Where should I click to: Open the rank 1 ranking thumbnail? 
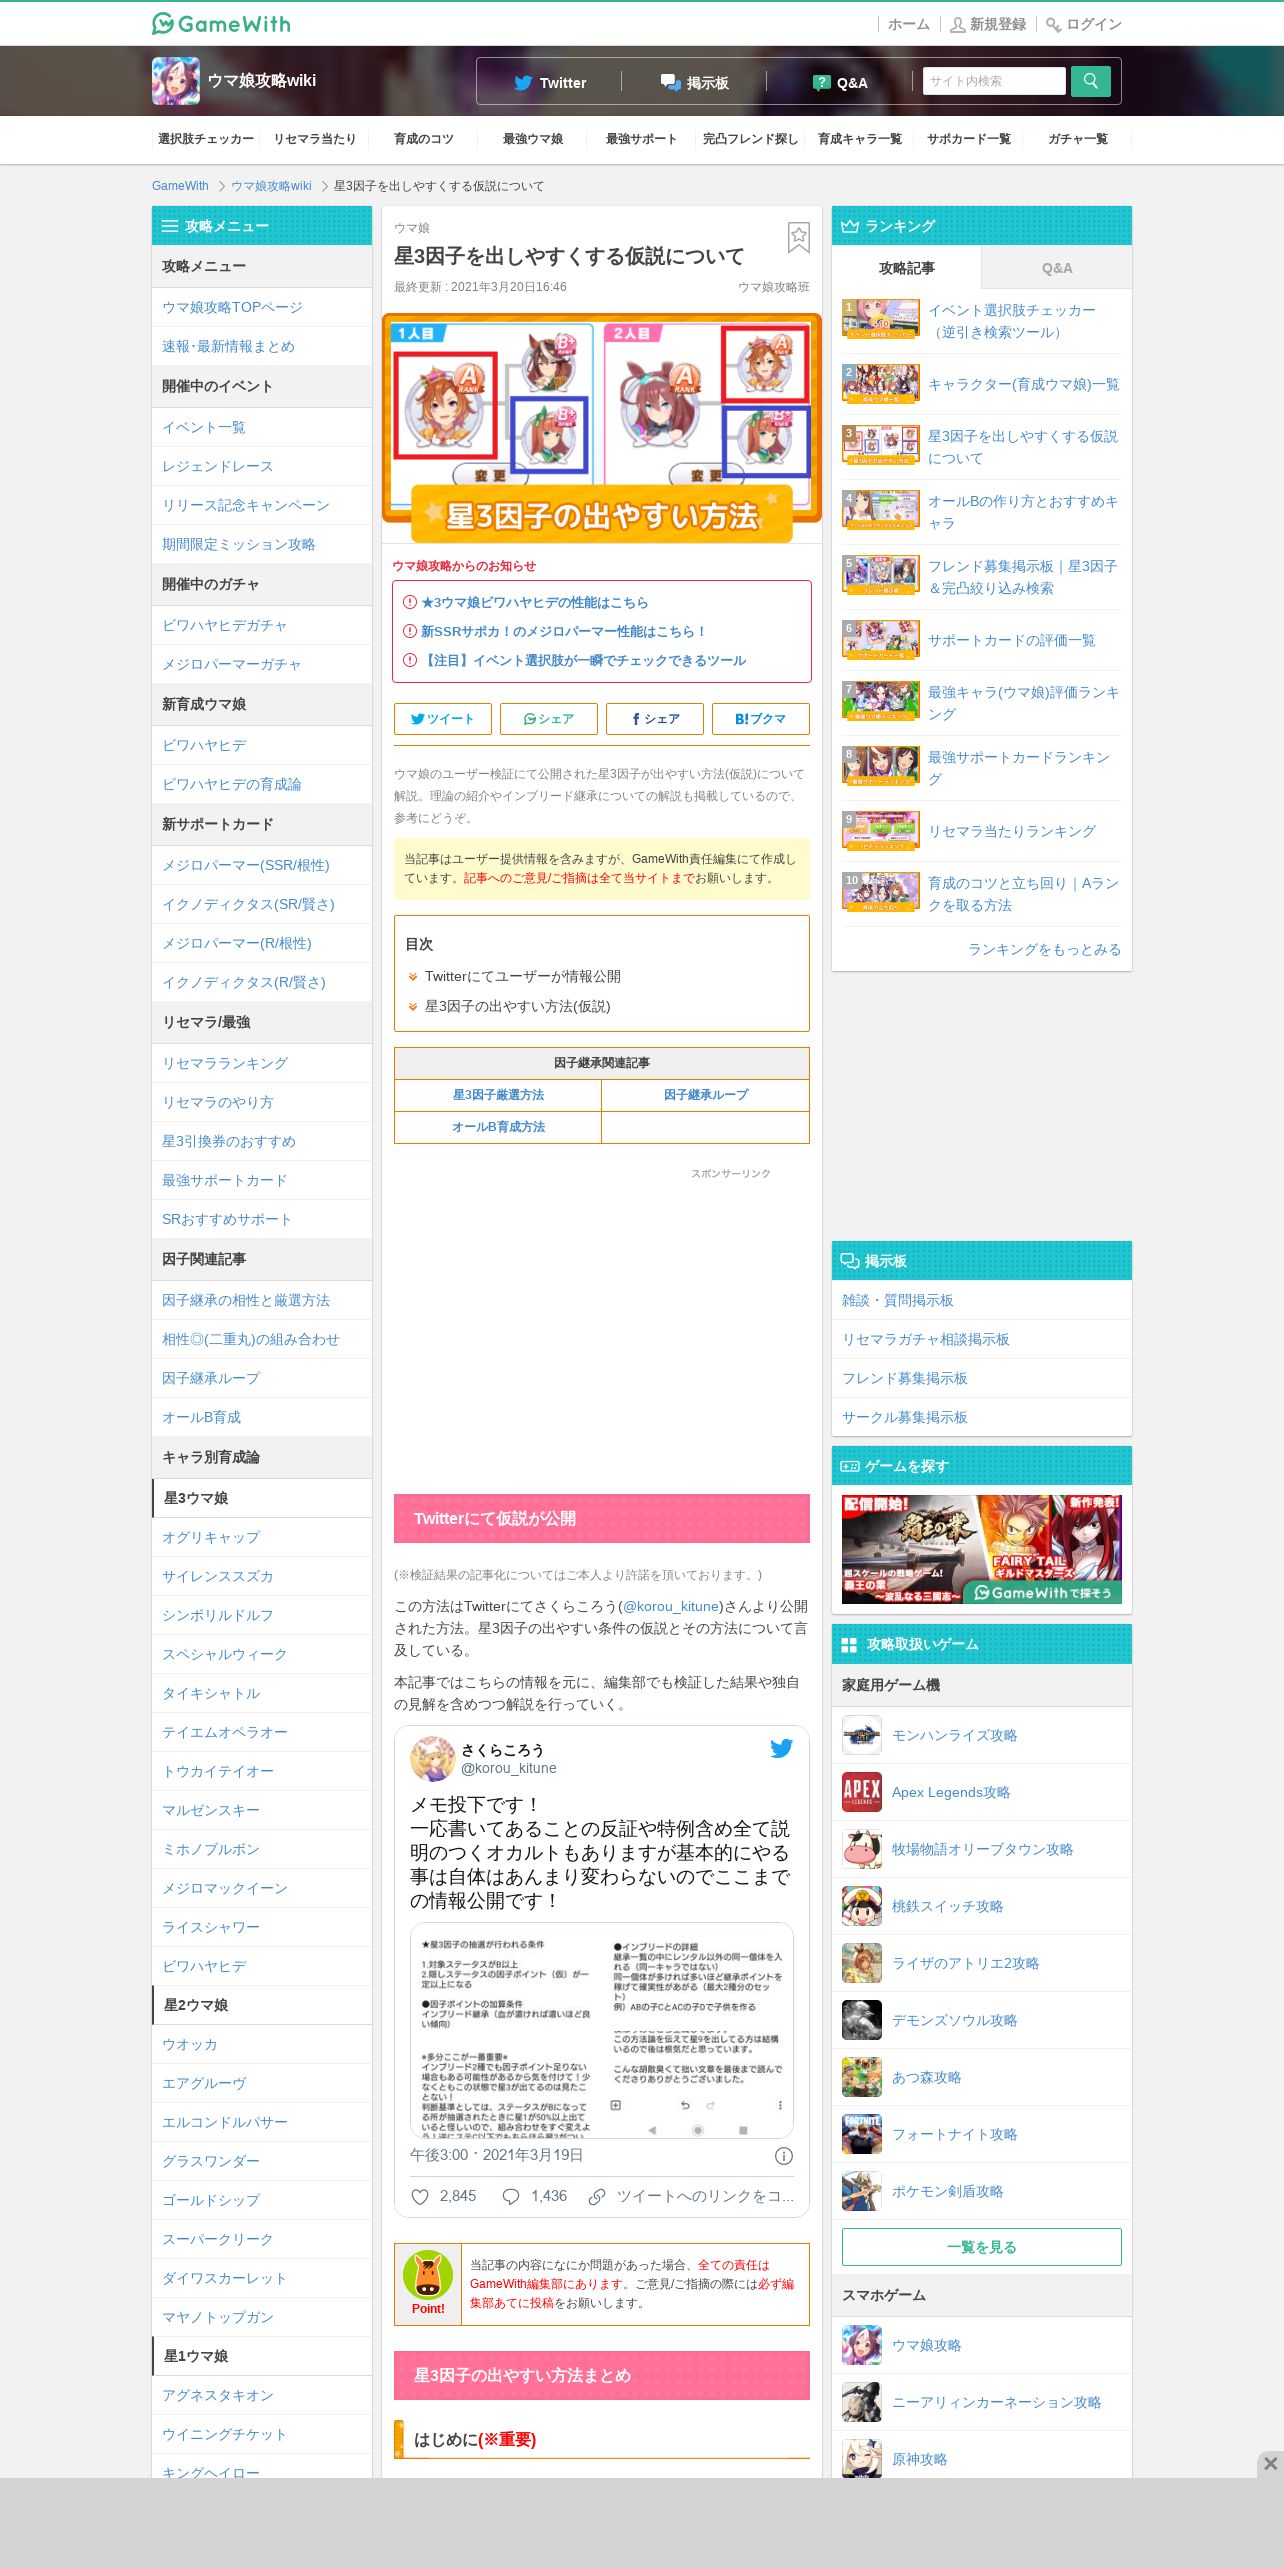pyautogui.click(x=881, y=320)
